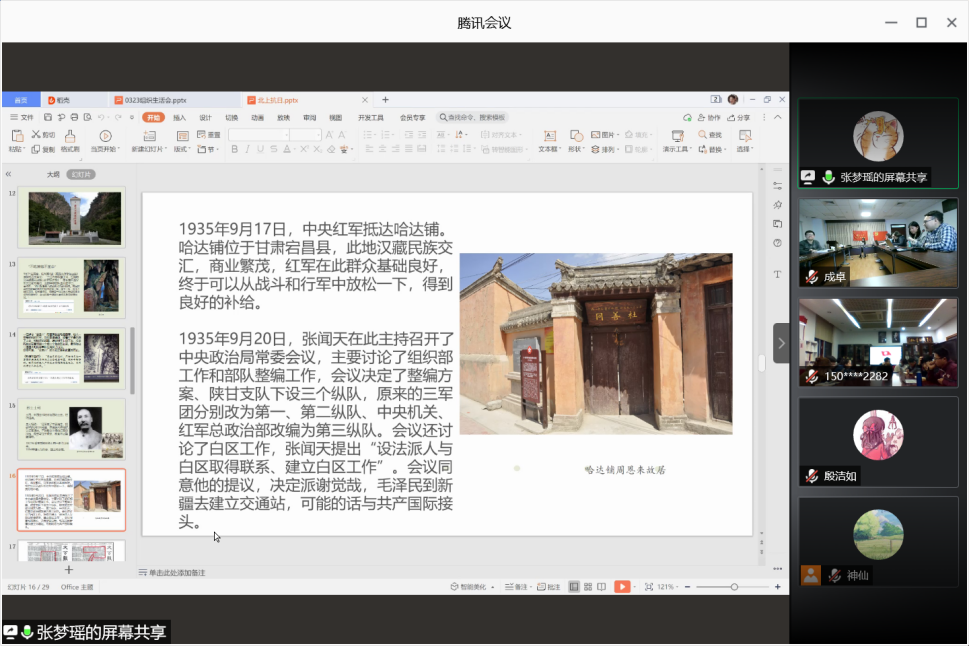Click the Copy (复制) icon
Image resolution: width=969 pixels, height=646 pixels.
[36, 149]
